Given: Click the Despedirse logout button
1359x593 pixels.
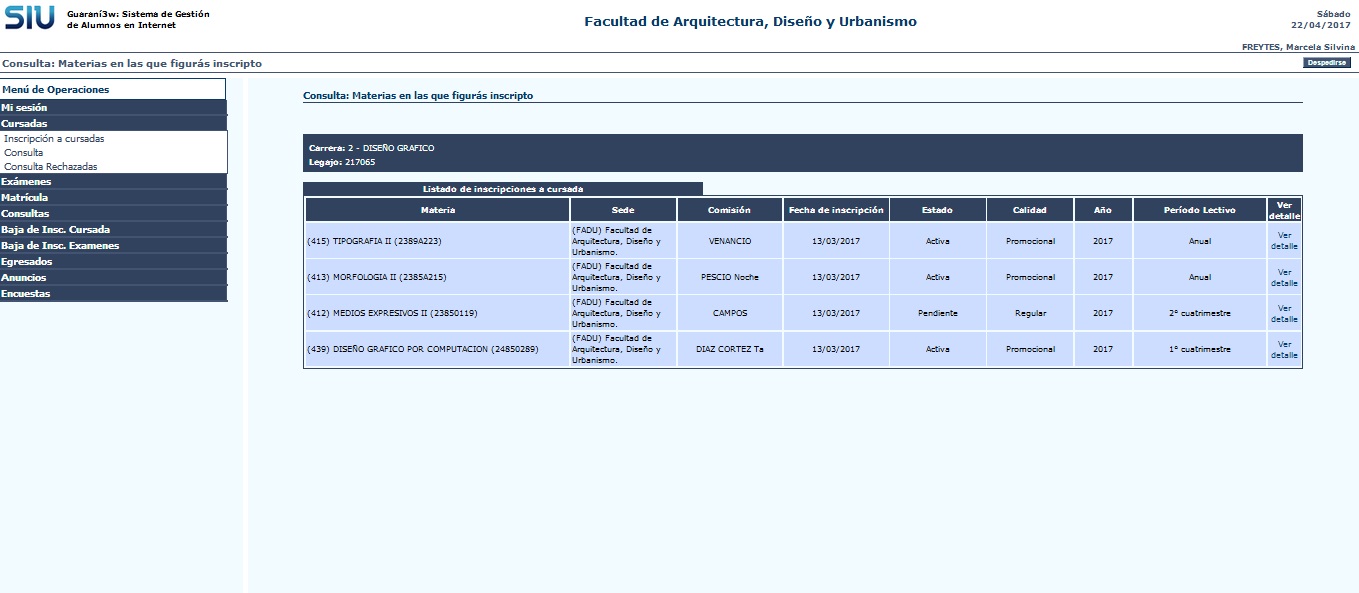Looking at the screenshot, I should pos(1326,63).
